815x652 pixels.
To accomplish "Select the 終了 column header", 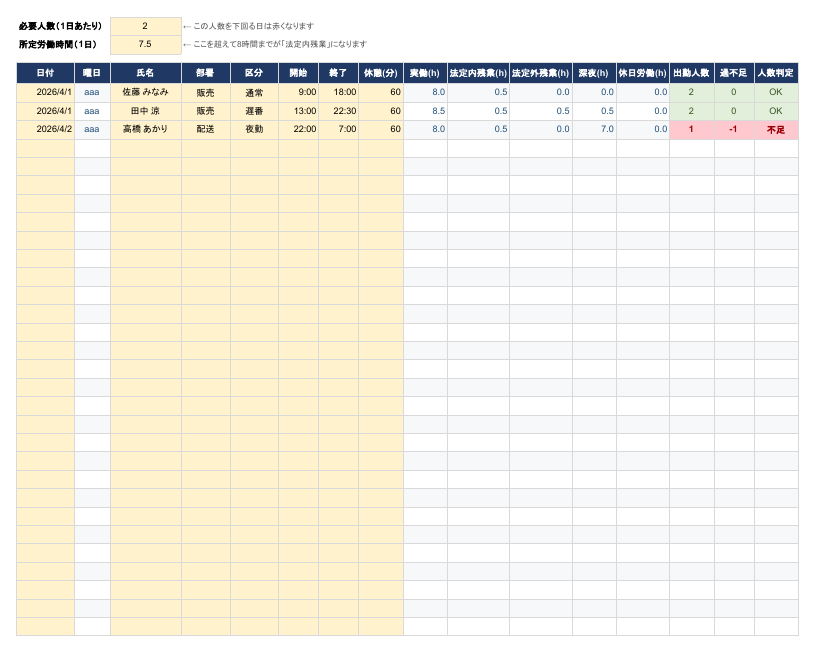I will click(338, 73).
